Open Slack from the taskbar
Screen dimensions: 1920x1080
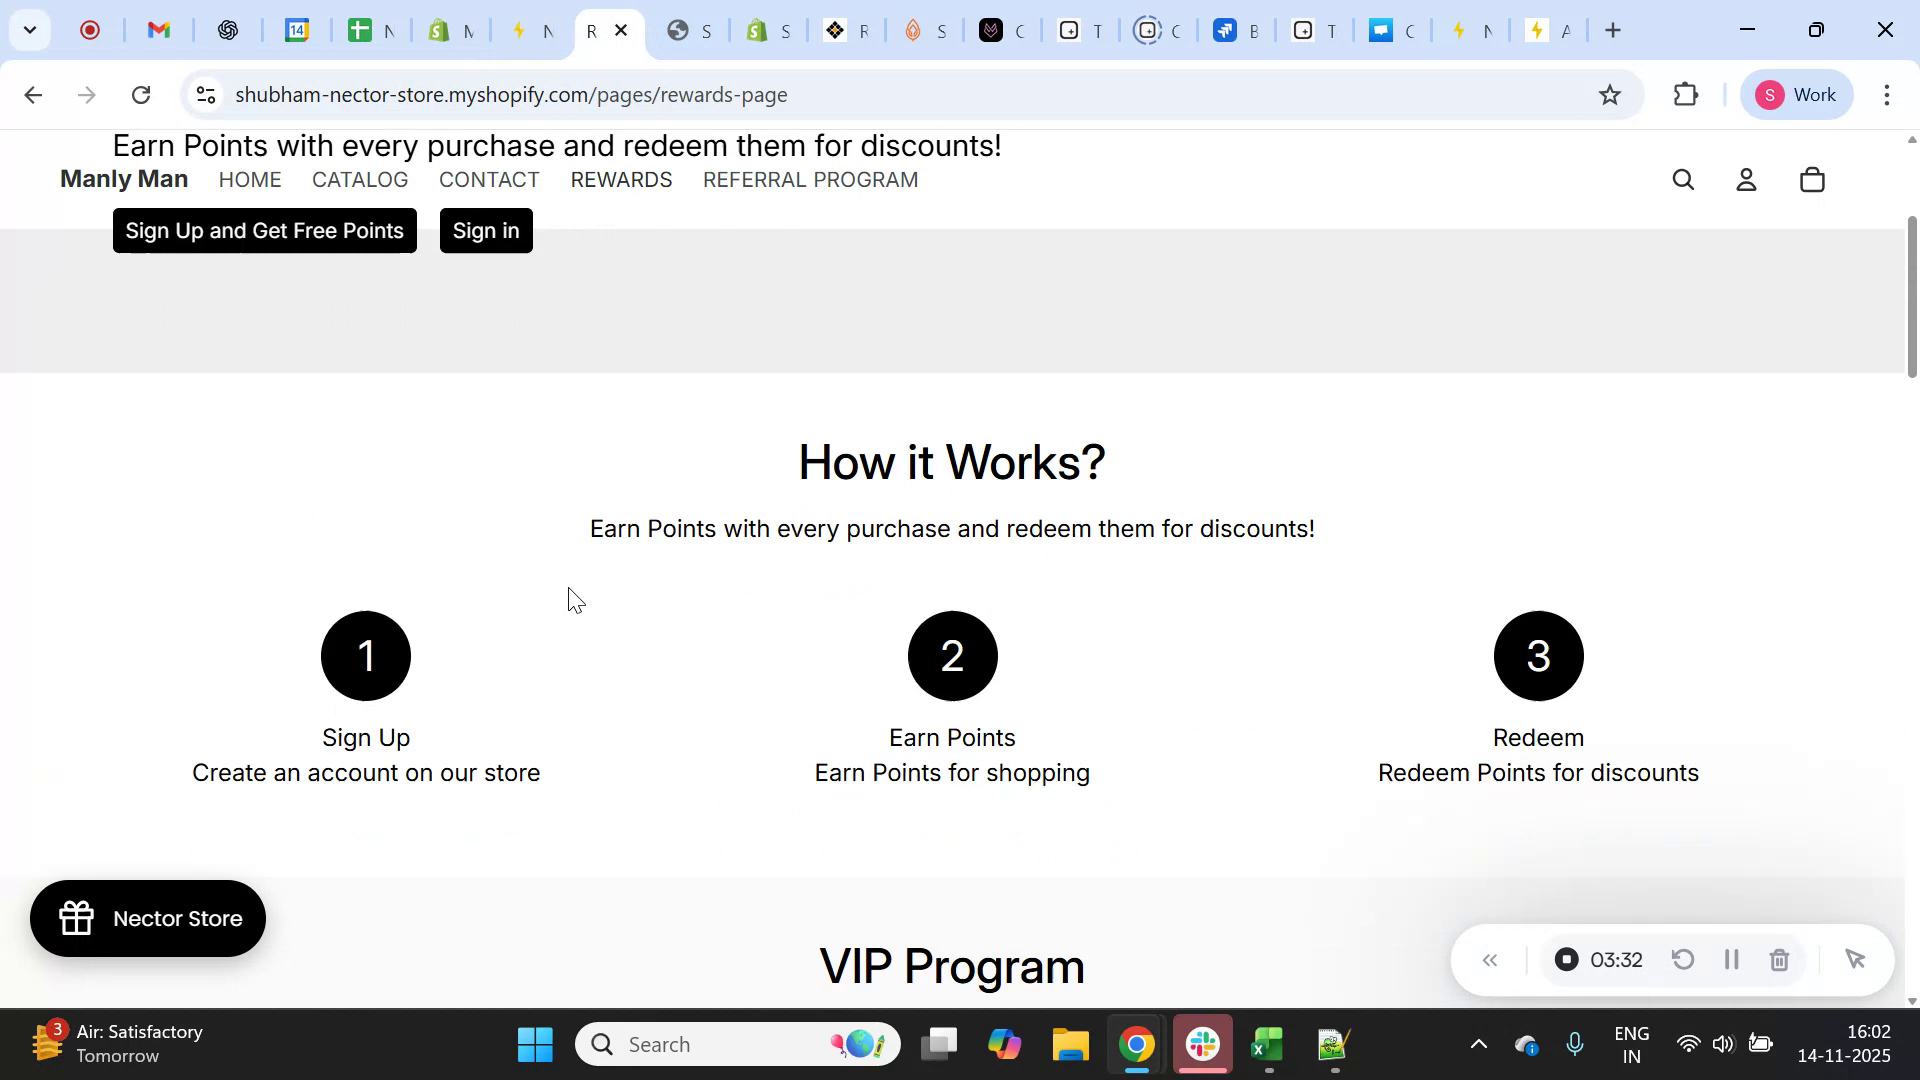1202,1043
